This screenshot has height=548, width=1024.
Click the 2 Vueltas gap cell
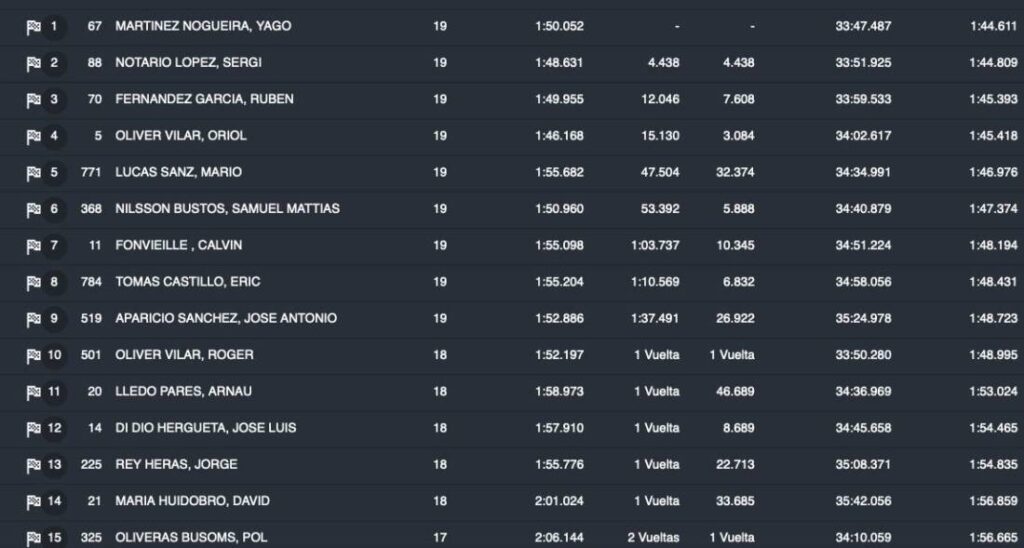653,537
